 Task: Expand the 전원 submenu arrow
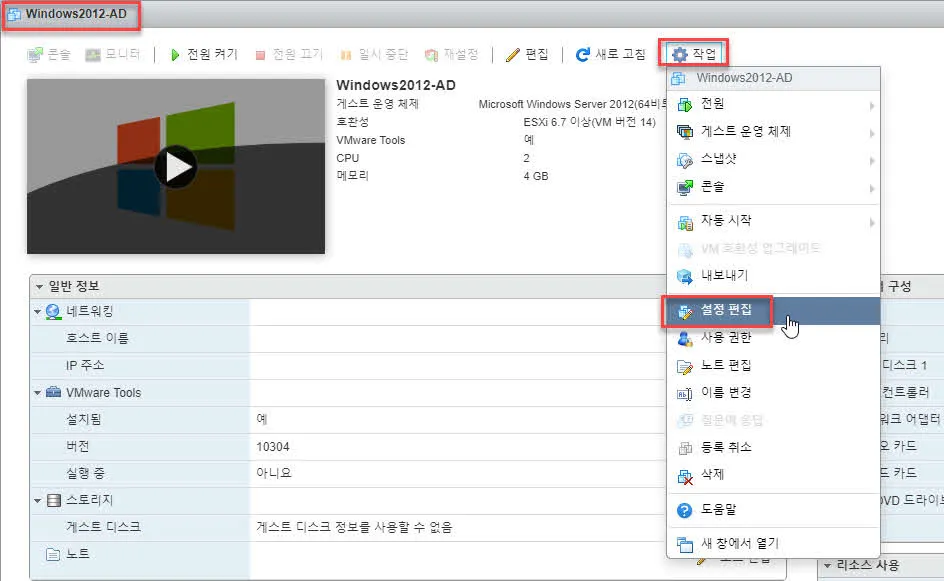(x=871, y=106)
